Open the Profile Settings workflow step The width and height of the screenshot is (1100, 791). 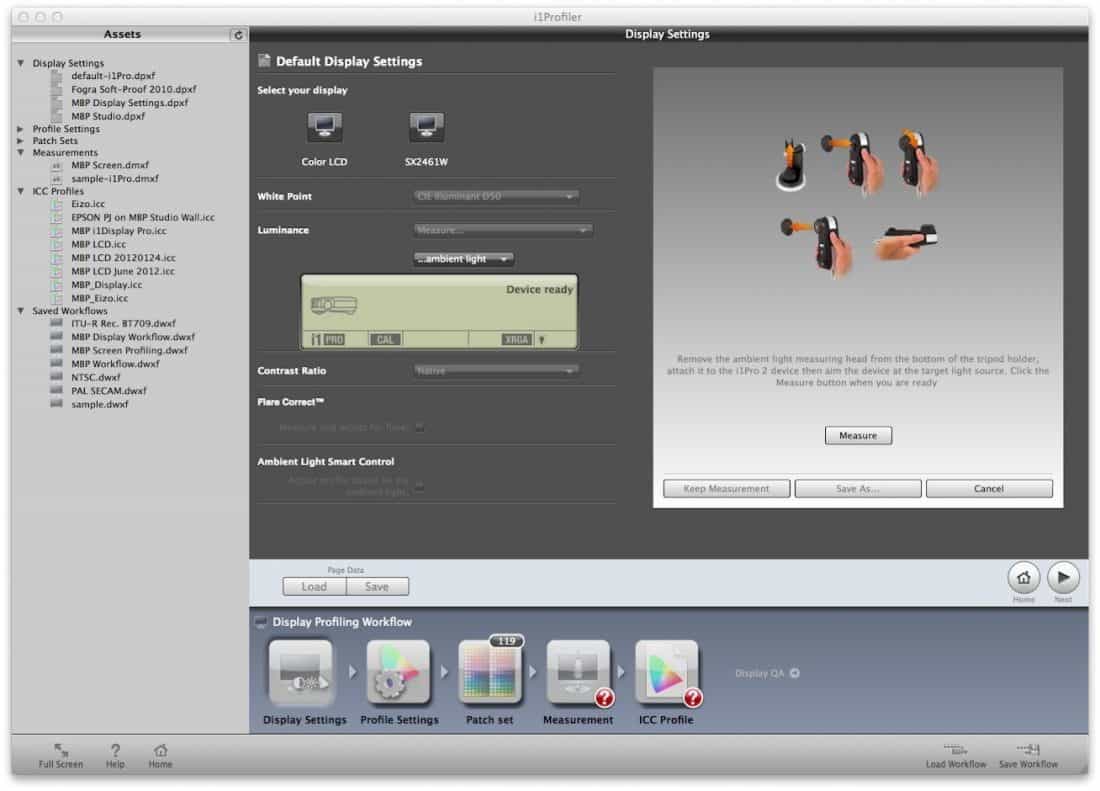398,674
